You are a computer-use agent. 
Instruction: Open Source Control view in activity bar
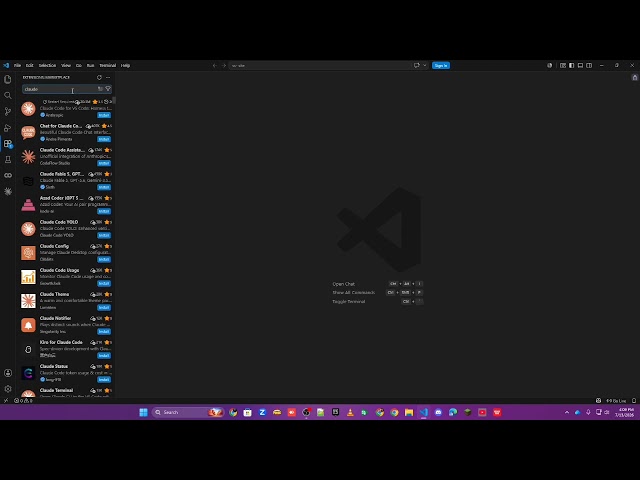click(x=8, y=111)
